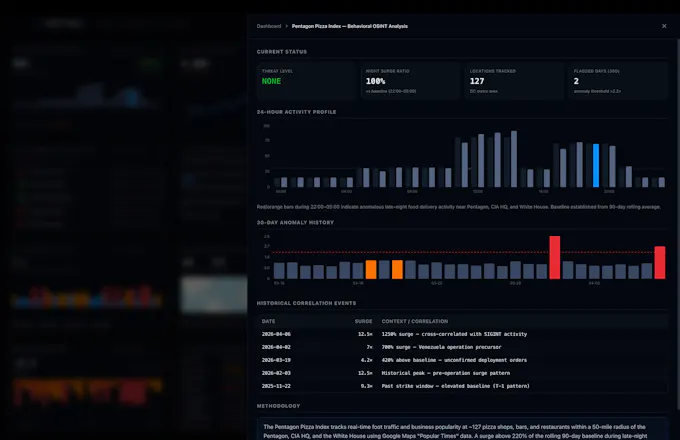
Task: Click the 24-HOUR ACTIVITY PROFILE heading
Action: pos(296,112)
